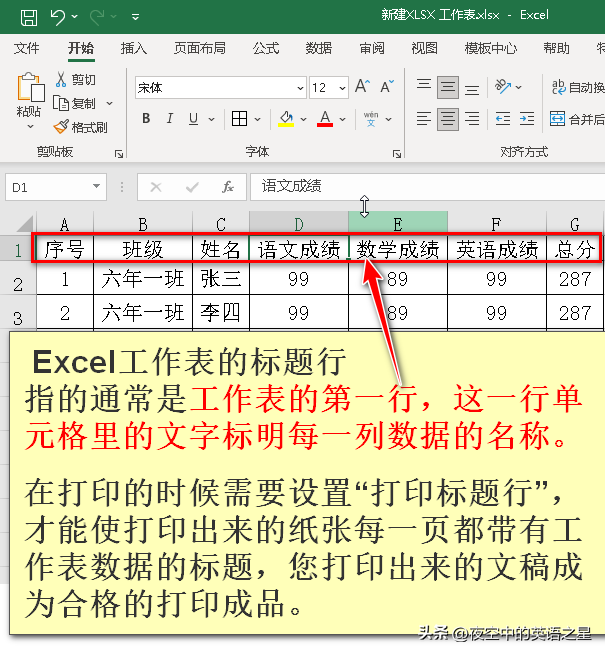605x654 pixels.
Task: Open the 帮助 ribbon tab
Action: coord(556,48)
